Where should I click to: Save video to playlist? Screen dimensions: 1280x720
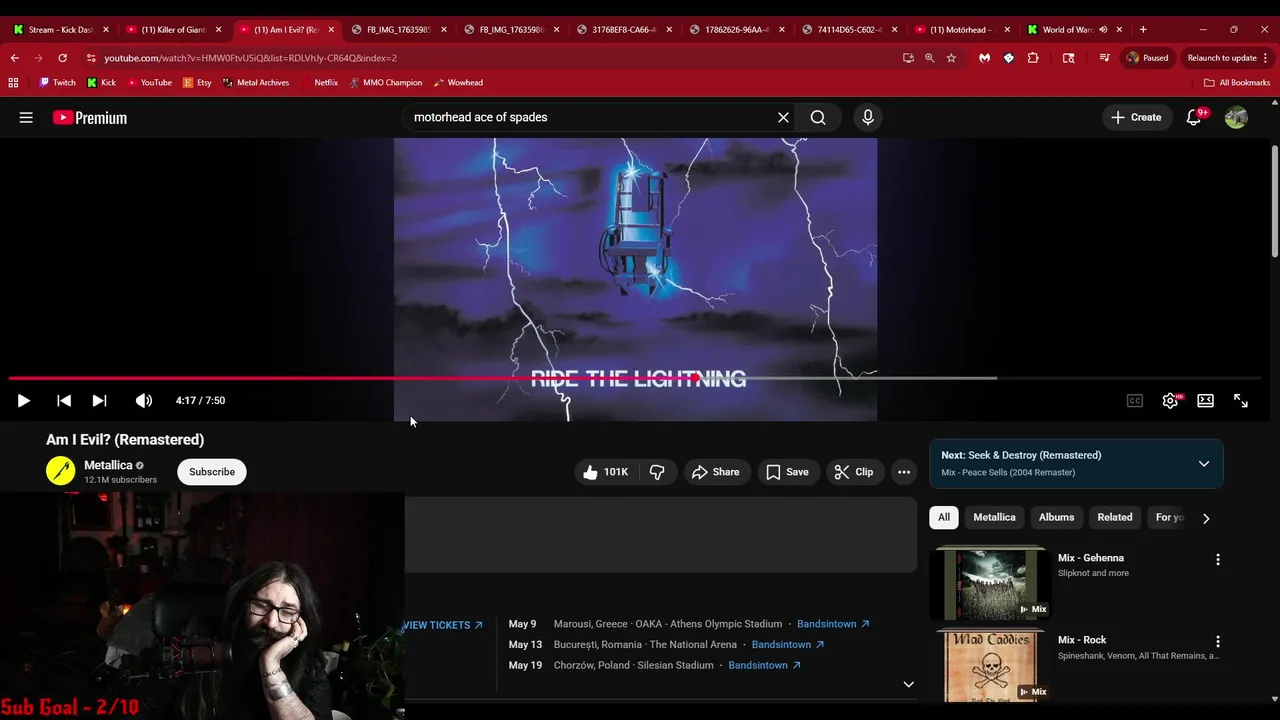tap(787, 472)
